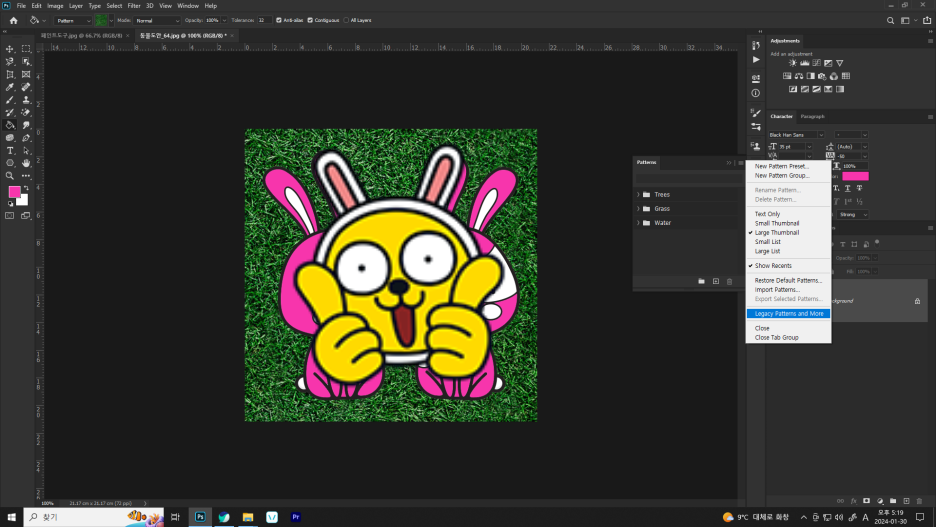
Task: Select the Paint Bucket tool
Action: coord(10,125)
